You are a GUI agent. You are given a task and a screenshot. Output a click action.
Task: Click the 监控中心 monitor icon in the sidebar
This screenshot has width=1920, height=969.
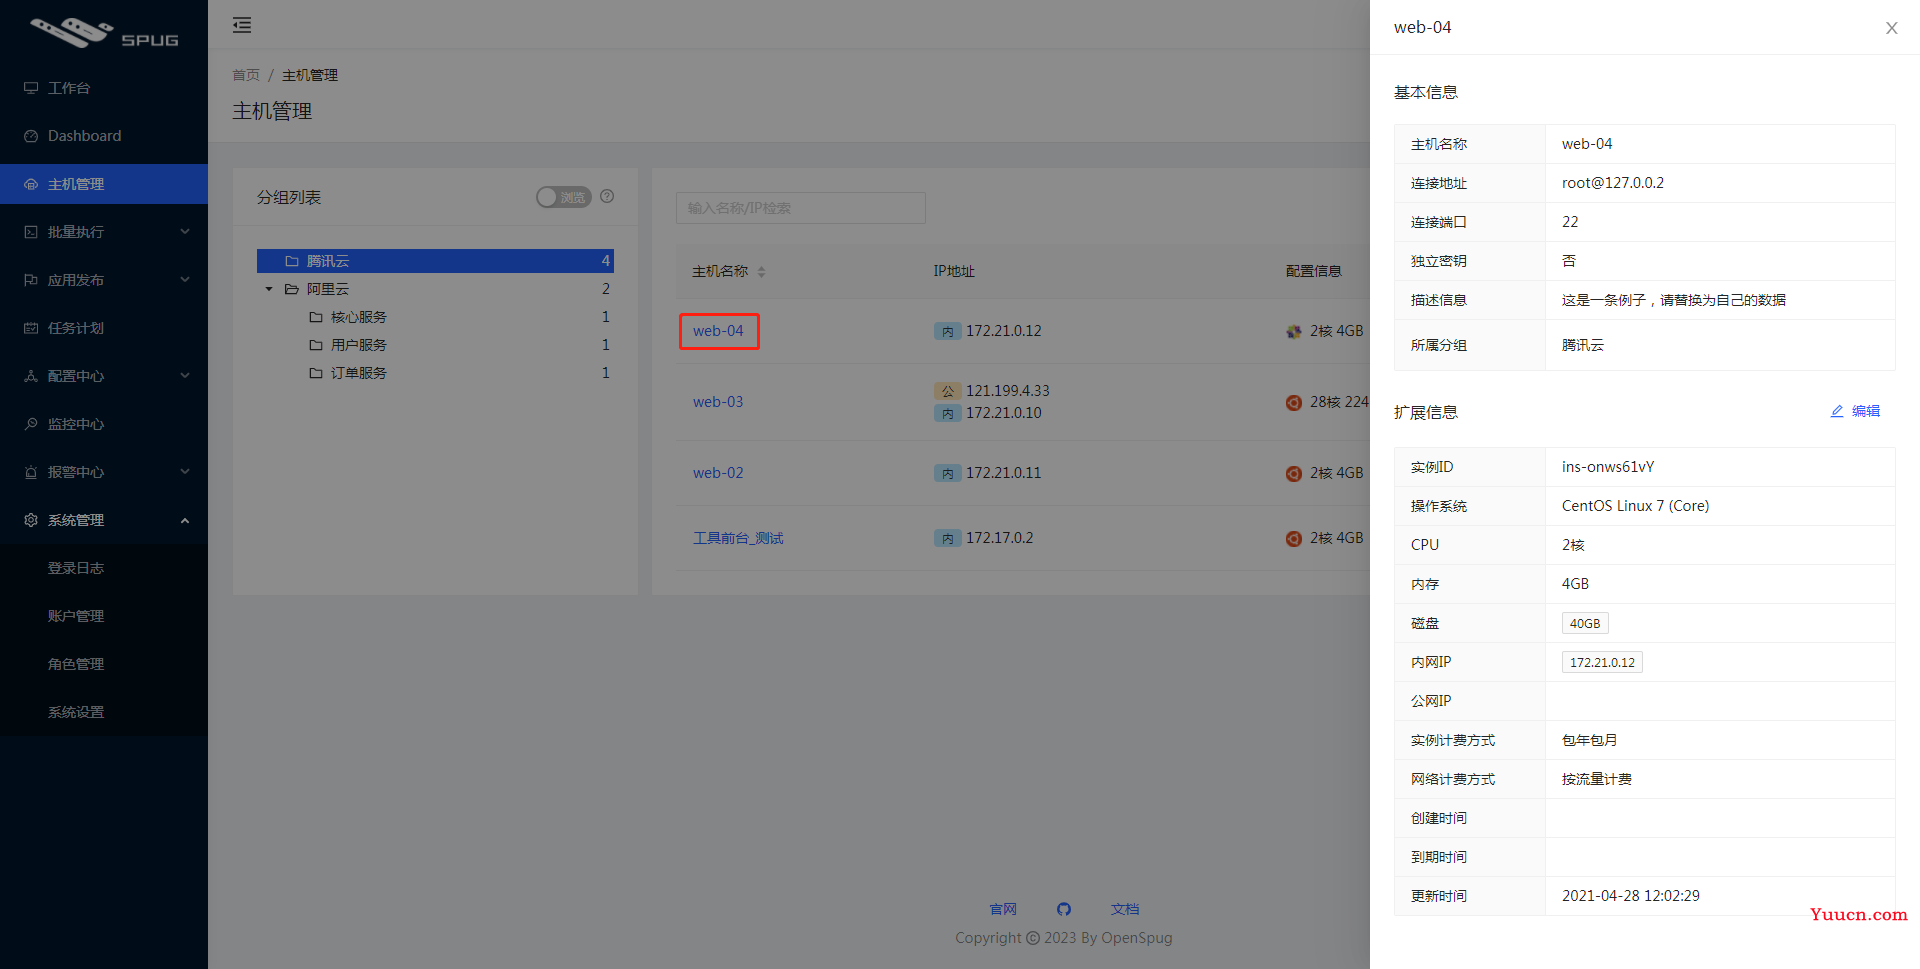31,424
